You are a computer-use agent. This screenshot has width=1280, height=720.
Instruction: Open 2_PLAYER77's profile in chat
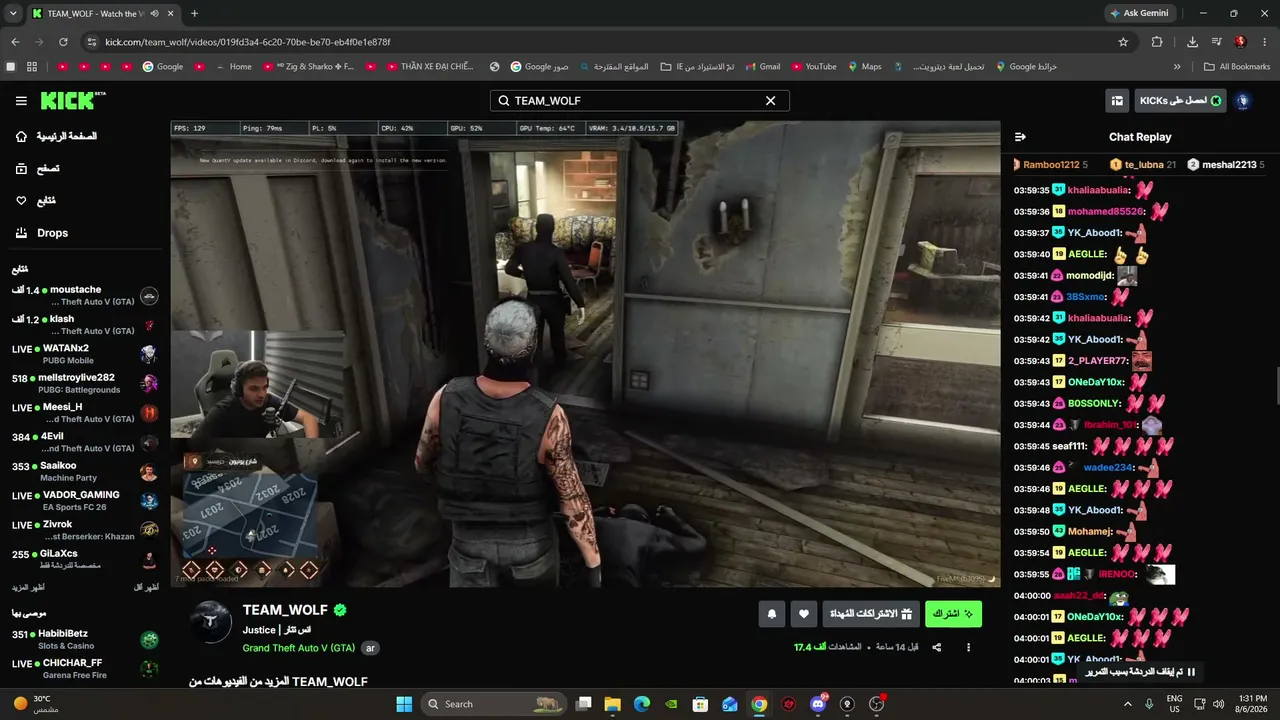(1098, 361)
